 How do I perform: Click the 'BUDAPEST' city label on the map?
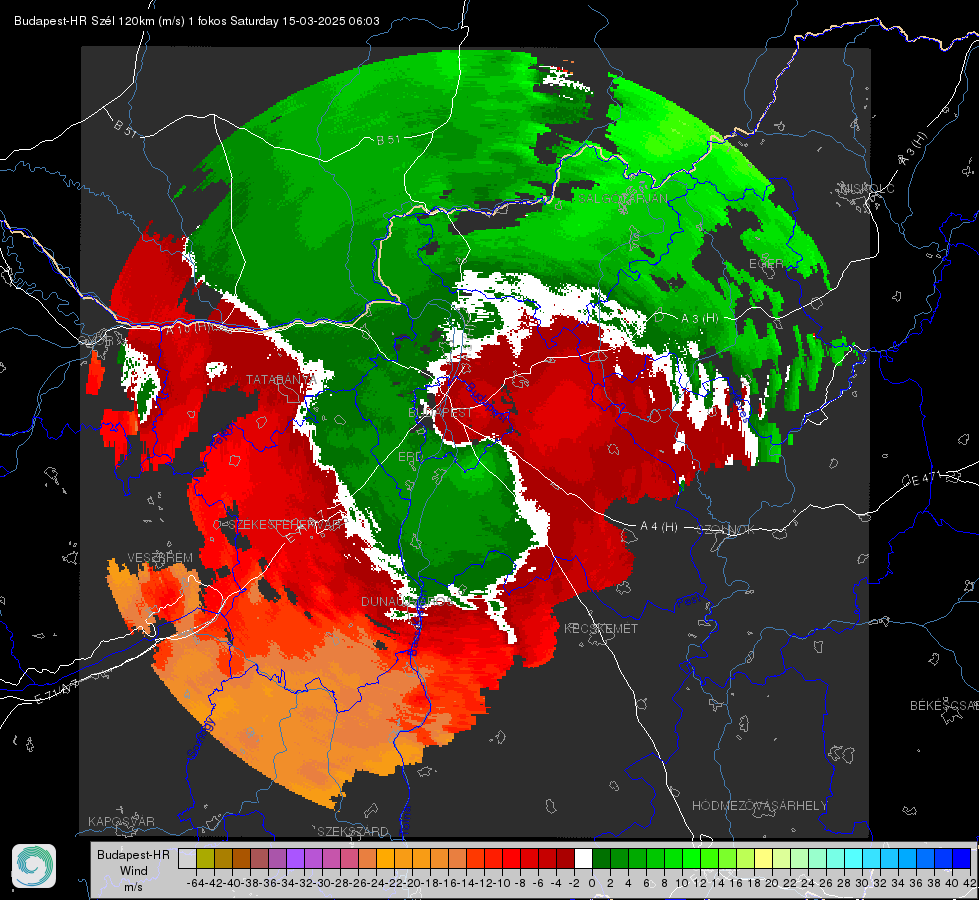[440, 413]
